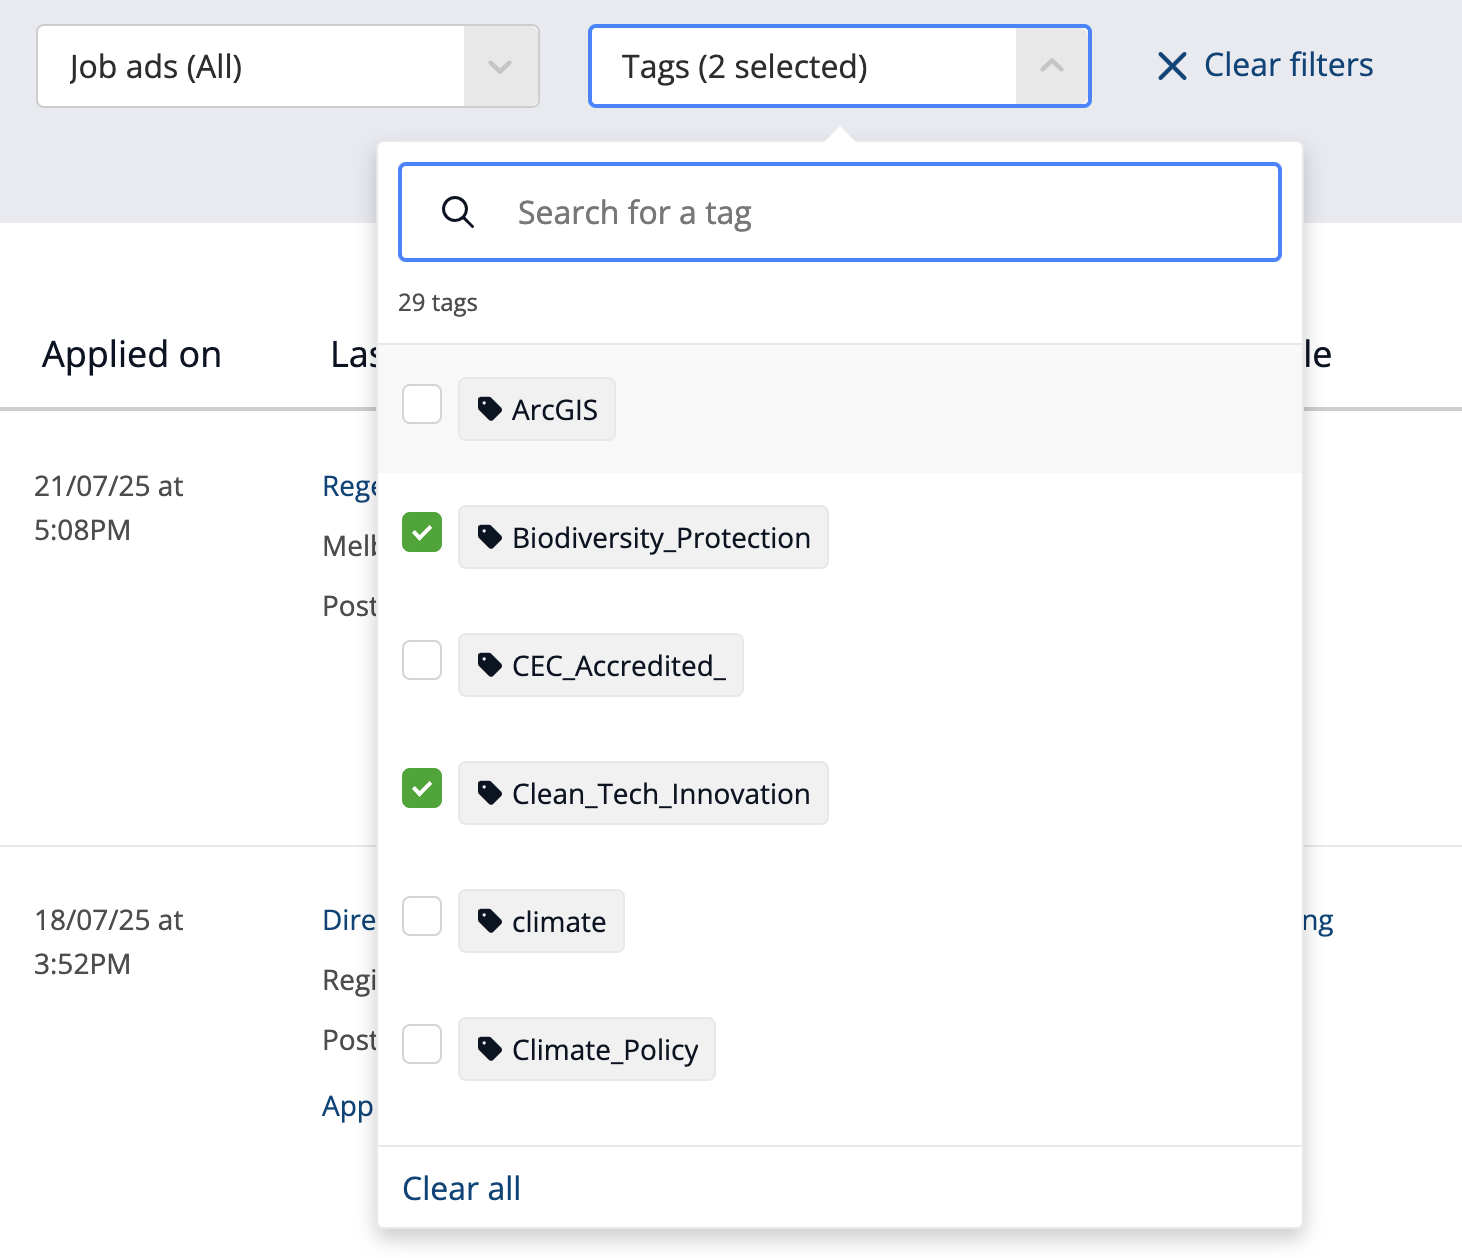The image size is (1462, 1258).
Task: Click the X icon beside Clear filters
Action: 1172,66
